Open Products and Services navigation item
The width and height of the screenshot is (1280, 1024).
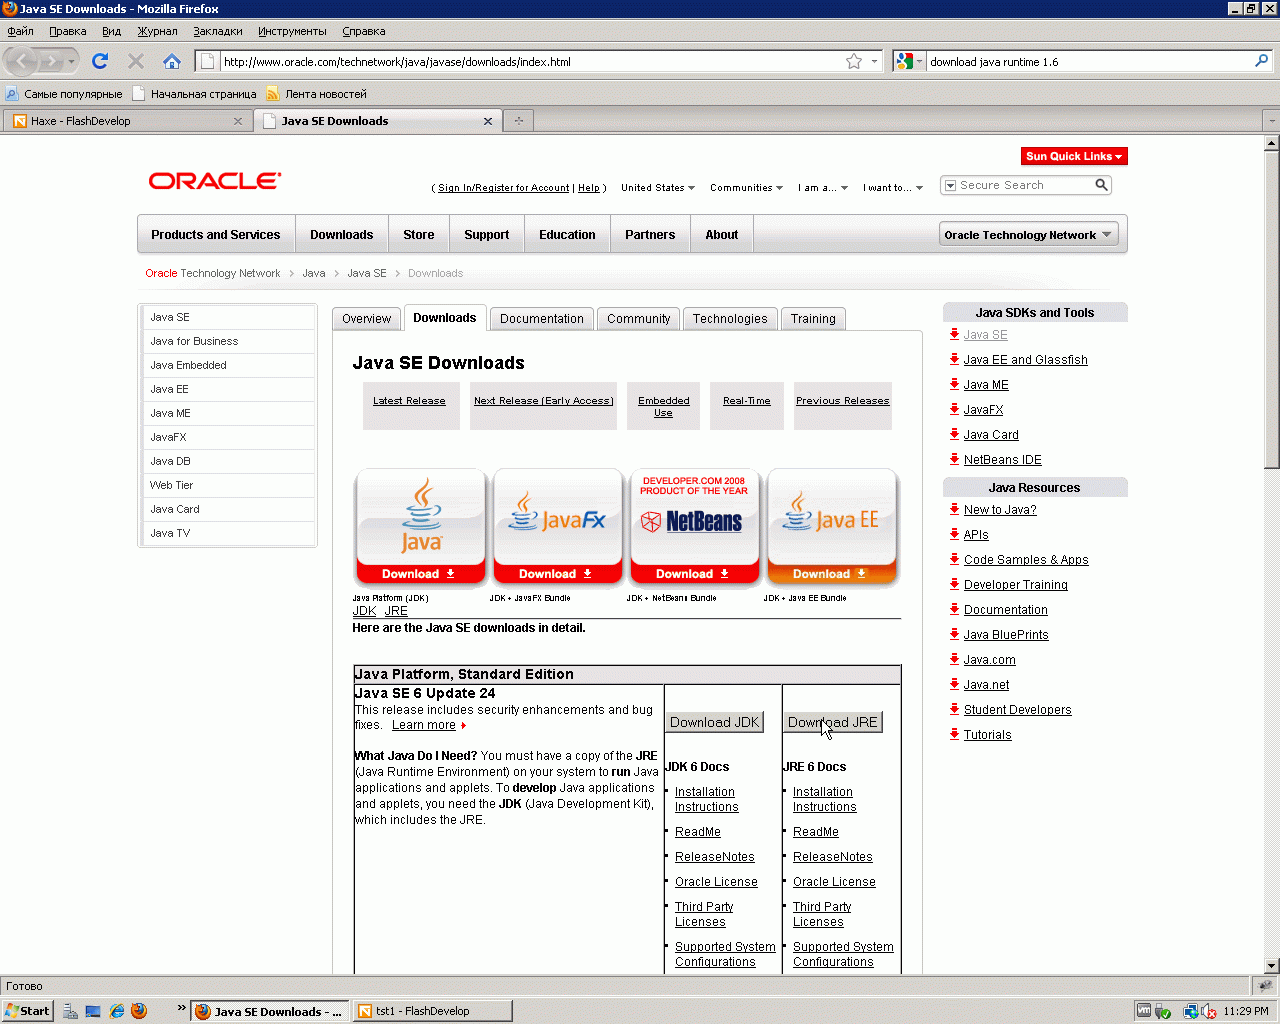coord(216,235)
